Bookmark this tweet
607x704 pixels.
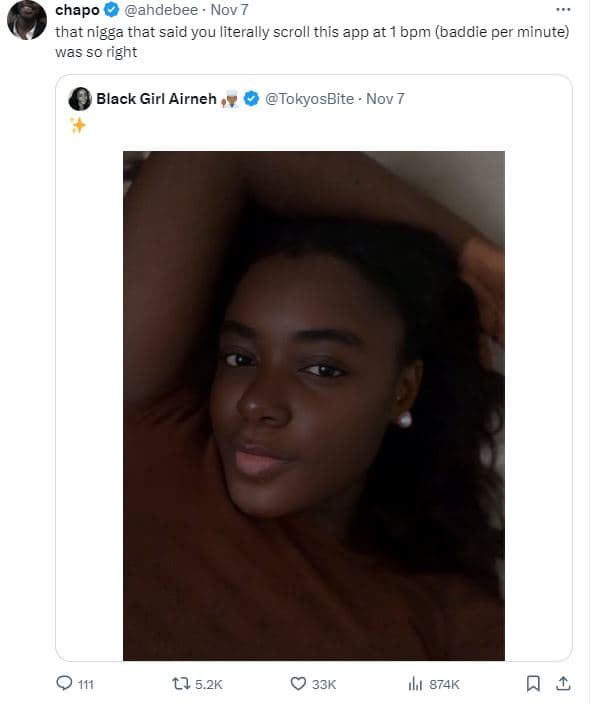(533, 684)
